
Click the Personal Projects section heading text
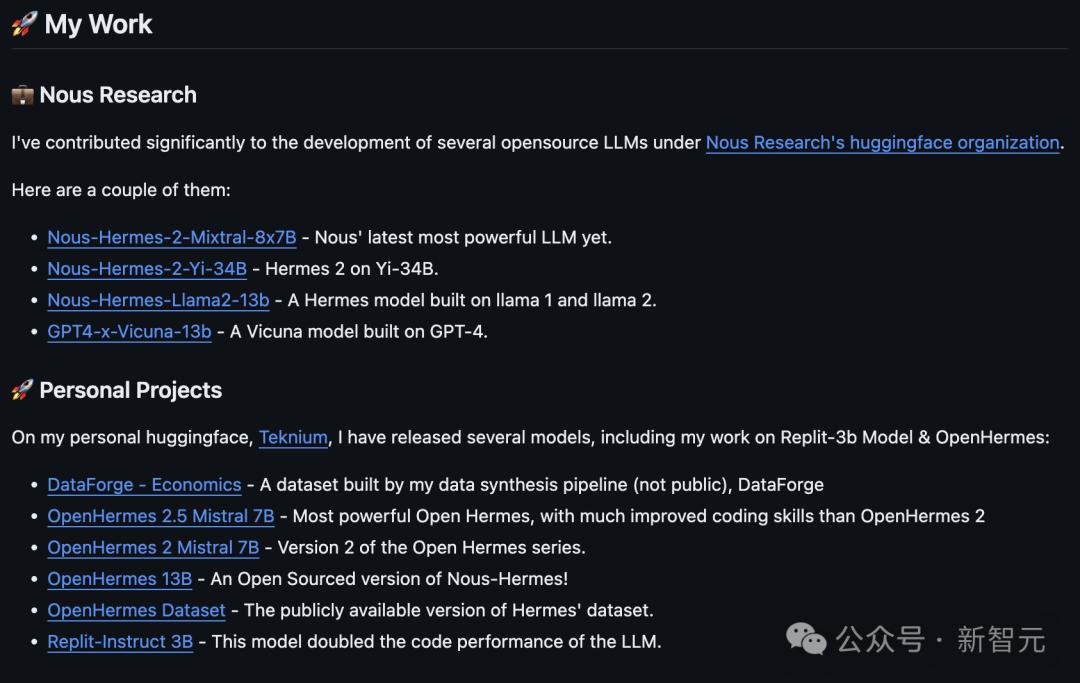(130, 390)
